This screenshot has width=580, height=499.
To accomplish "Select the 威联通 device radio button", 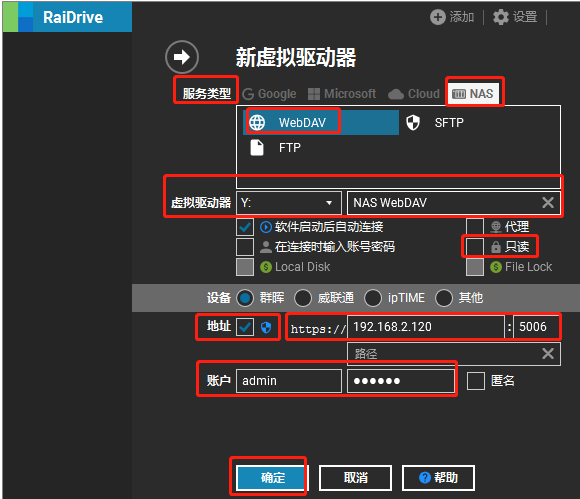I will coord(303,298).
